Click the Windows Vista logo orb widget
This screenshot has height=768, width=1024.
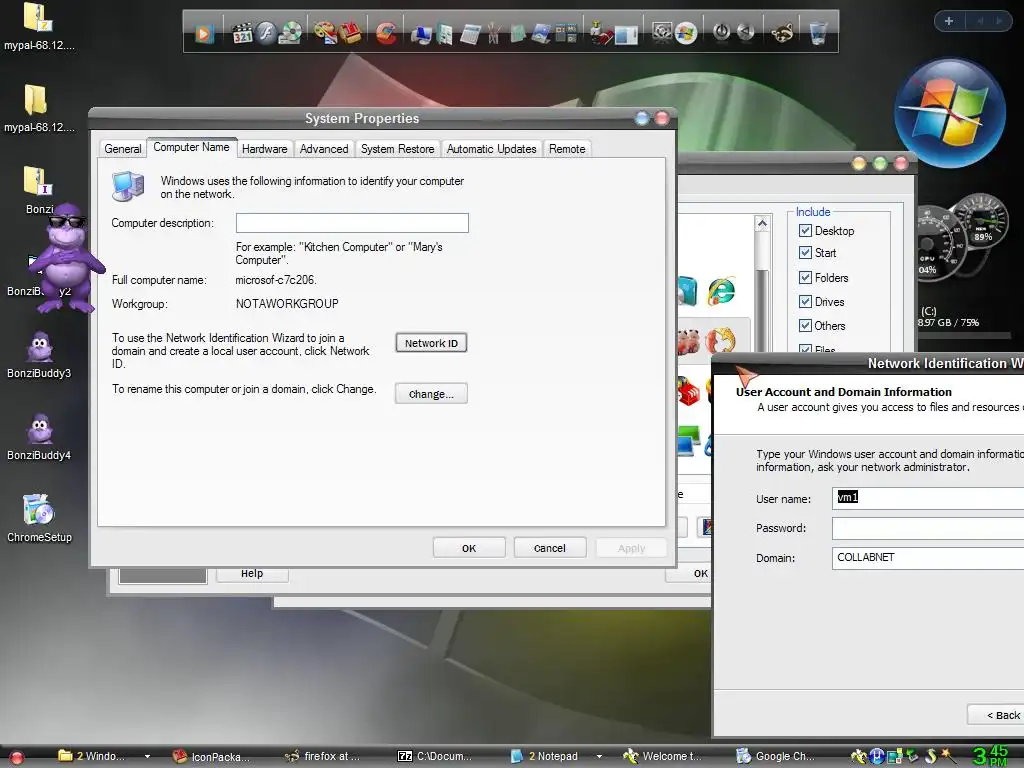pos(950,114)
